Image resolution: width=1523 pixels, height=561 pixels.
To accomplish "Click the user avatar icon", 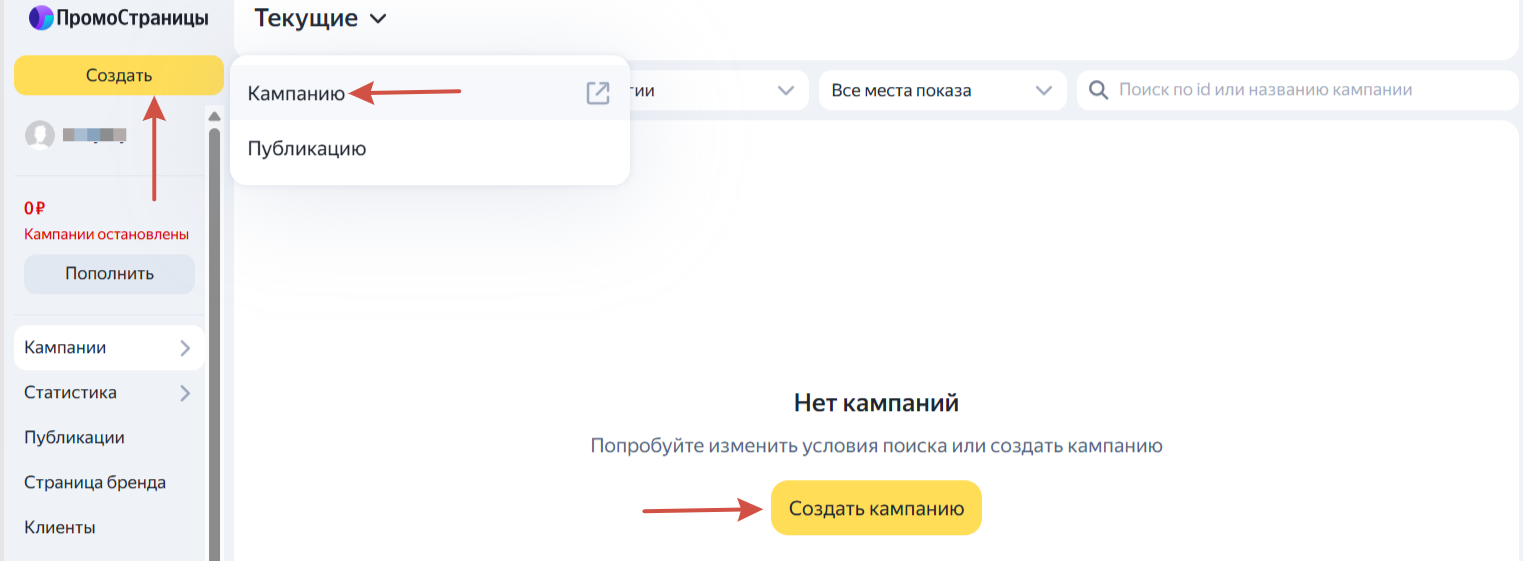I will point(40,135).
